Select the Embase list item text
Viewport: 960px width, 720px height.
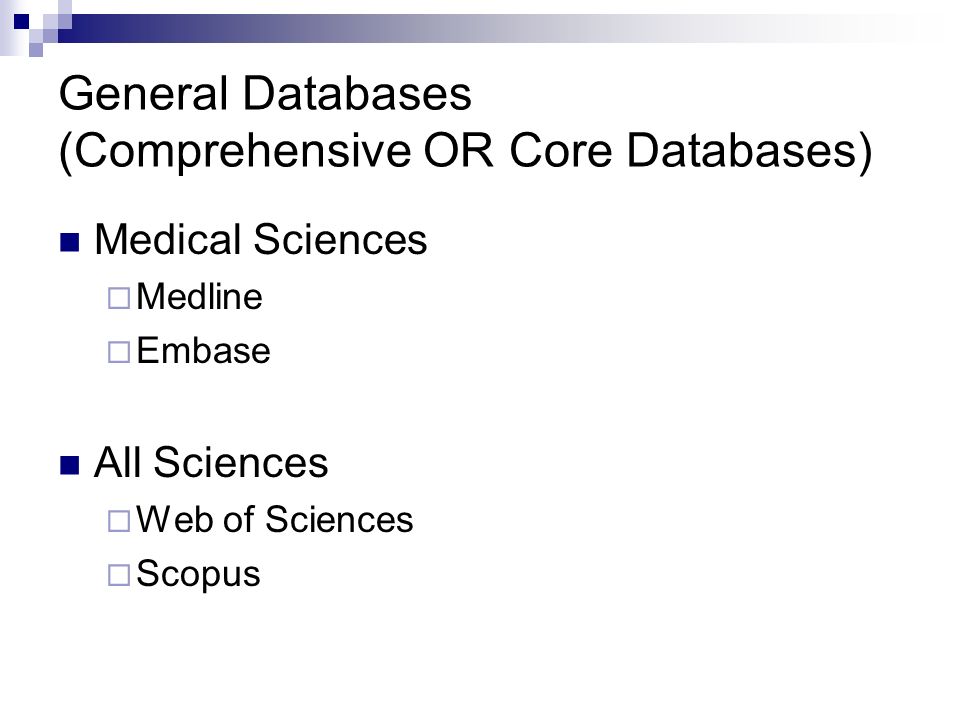click(x=203, y=351)
